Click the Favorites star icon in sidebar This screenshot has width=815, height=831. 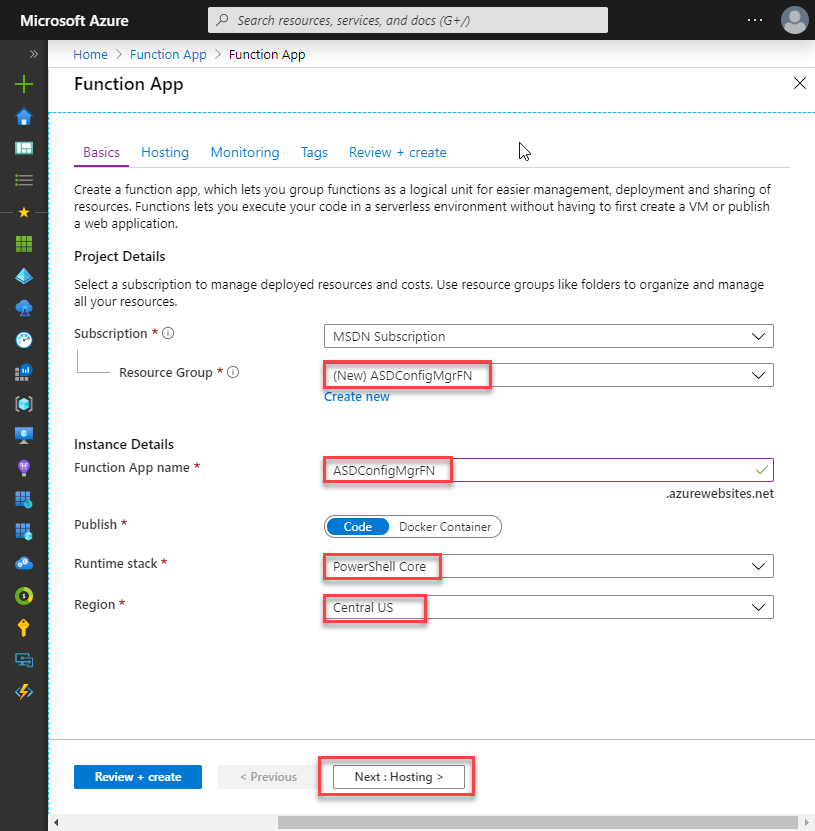point(24,213)
